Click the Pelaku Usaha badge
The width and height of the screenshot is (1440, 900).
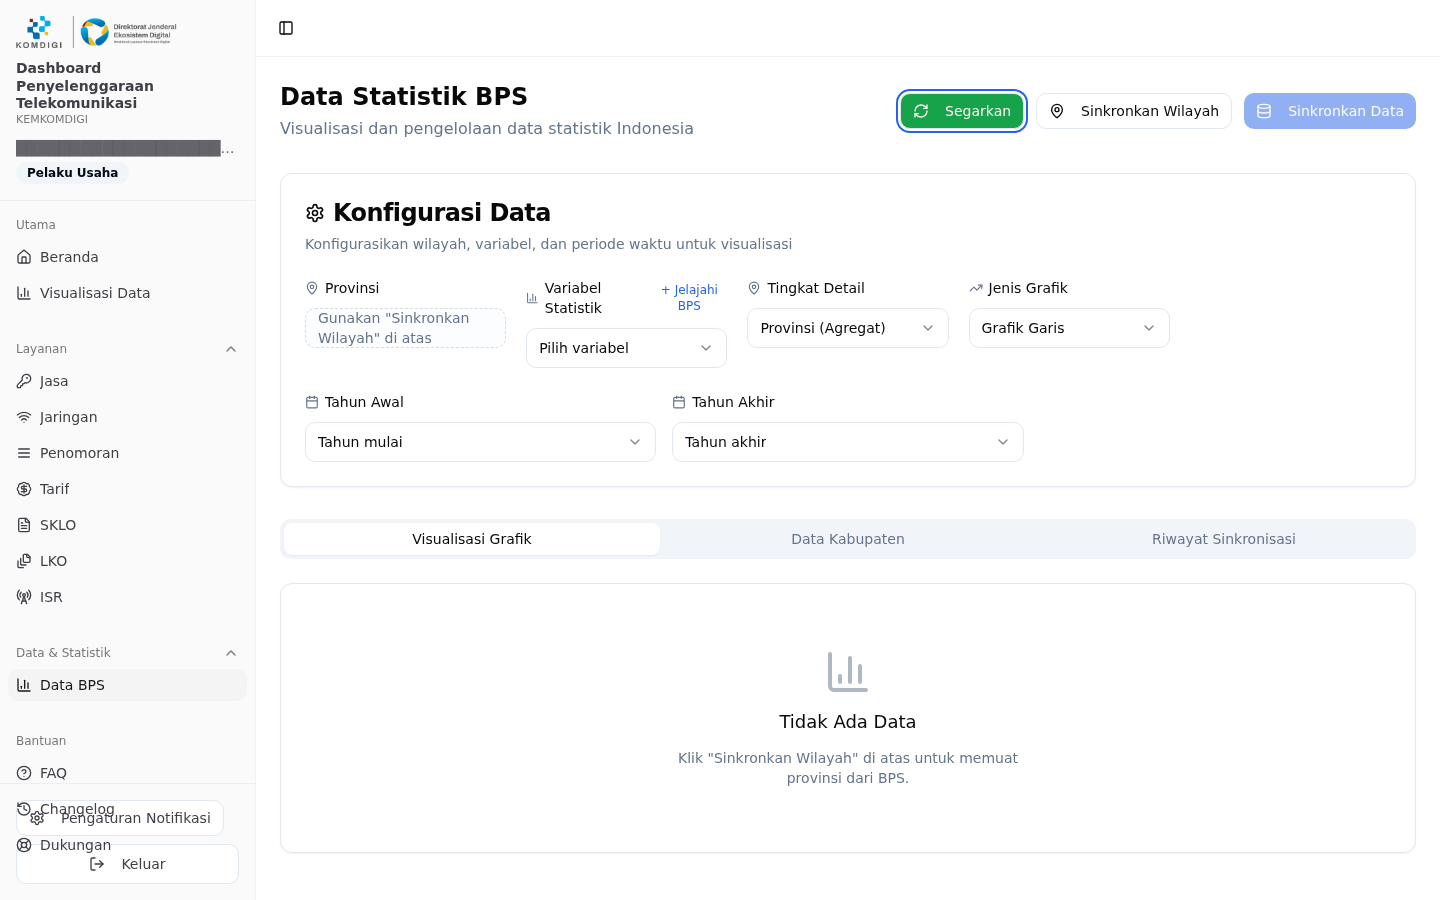tap(72, 173)
